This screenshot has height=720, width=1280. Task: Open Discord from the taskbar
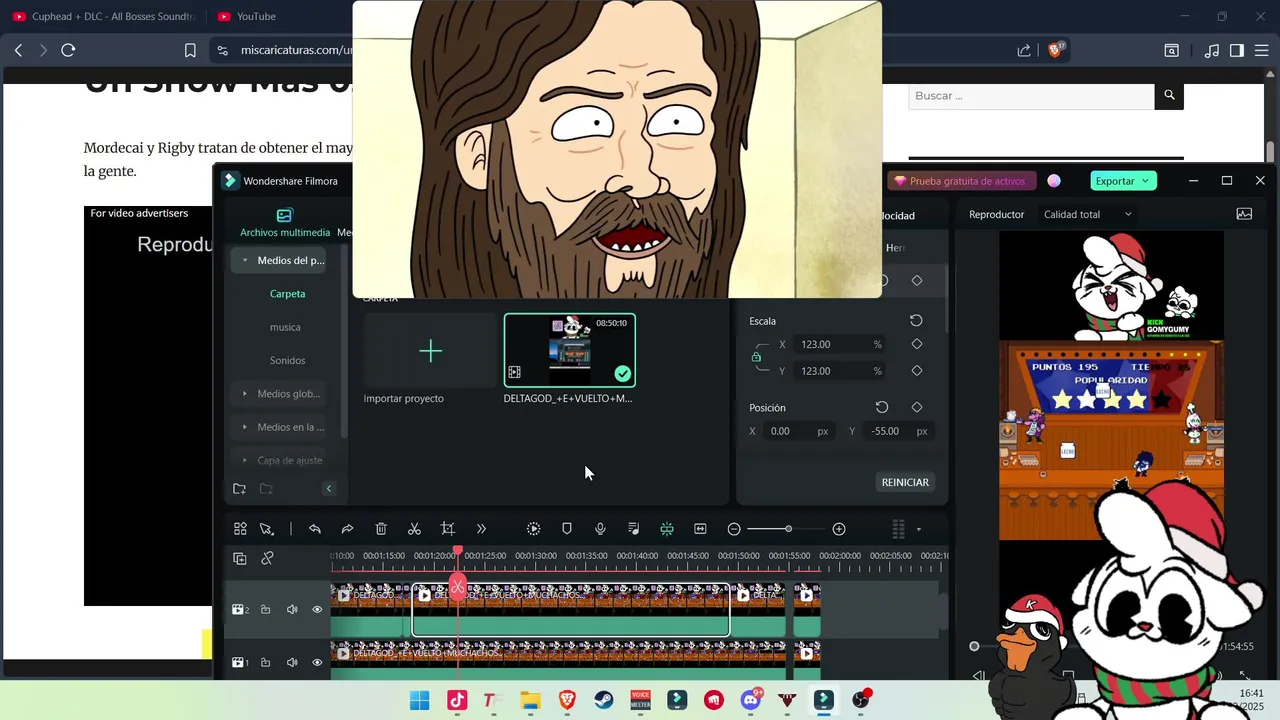[x=751, y=700]
